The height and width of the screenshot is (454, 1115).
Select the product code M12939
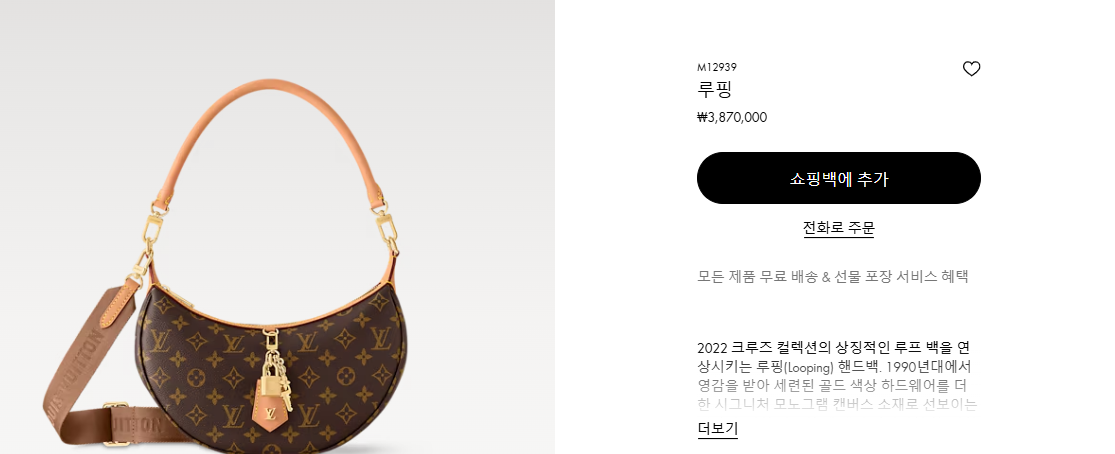coord(717,68)
